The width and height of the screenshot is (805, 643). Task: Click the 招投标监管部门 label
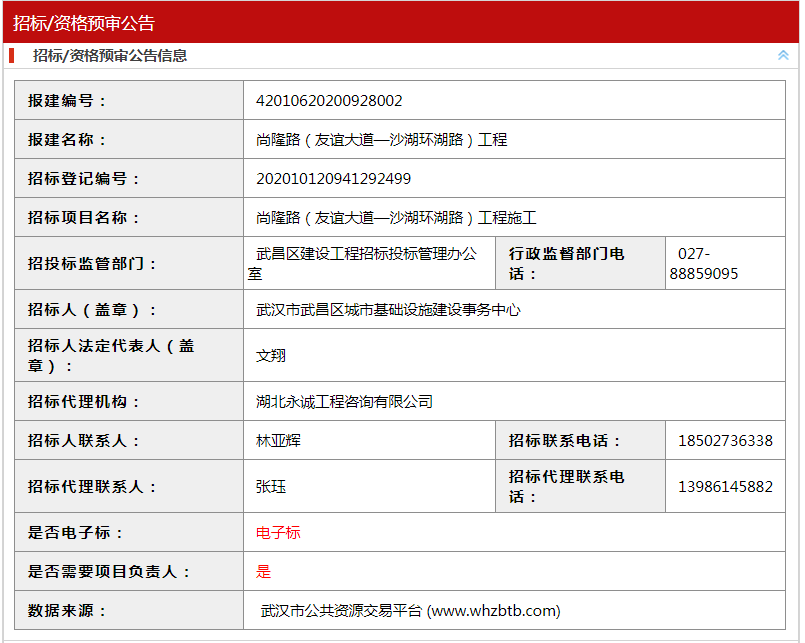92,263
